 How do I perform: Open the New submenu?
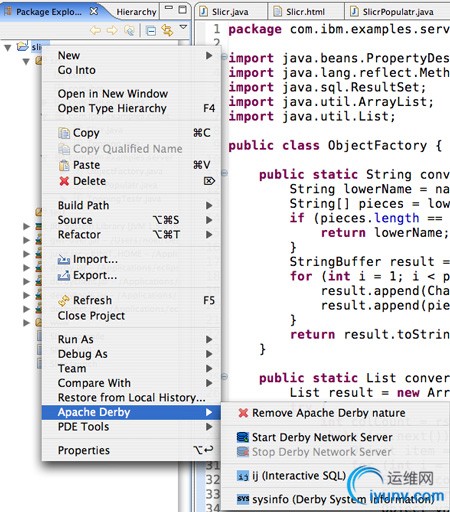coord(131,55)
